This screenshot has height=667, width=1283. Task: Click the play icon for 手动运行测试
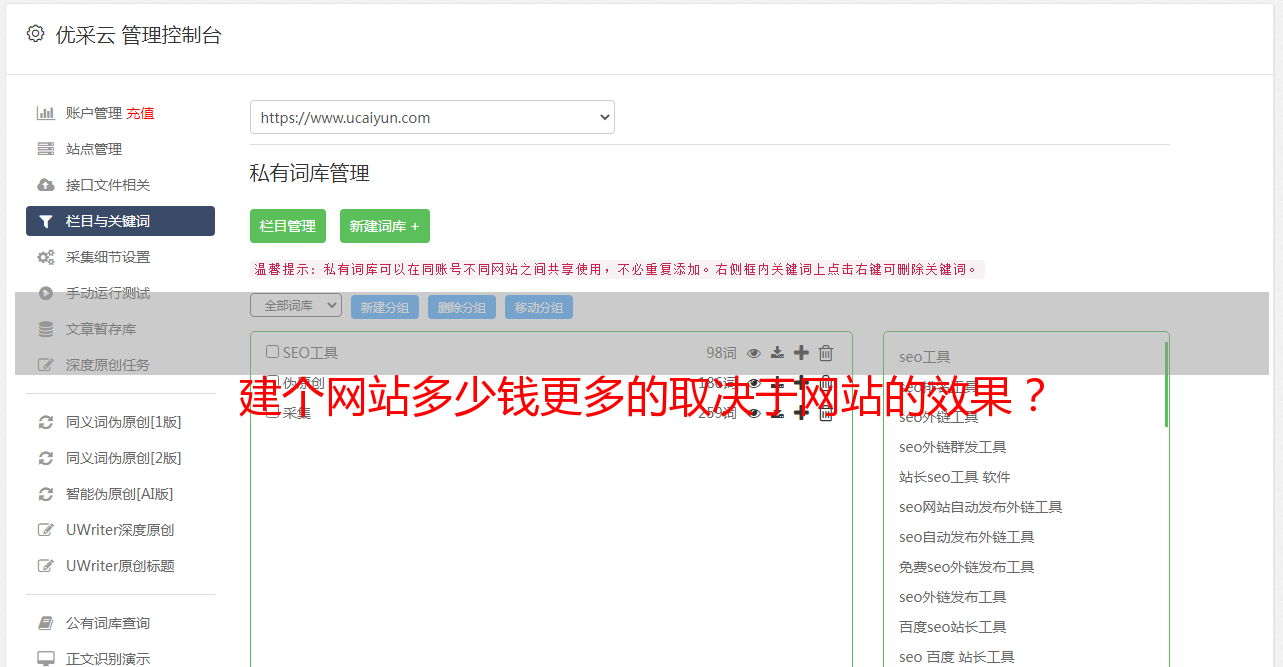tap(46, 293)
